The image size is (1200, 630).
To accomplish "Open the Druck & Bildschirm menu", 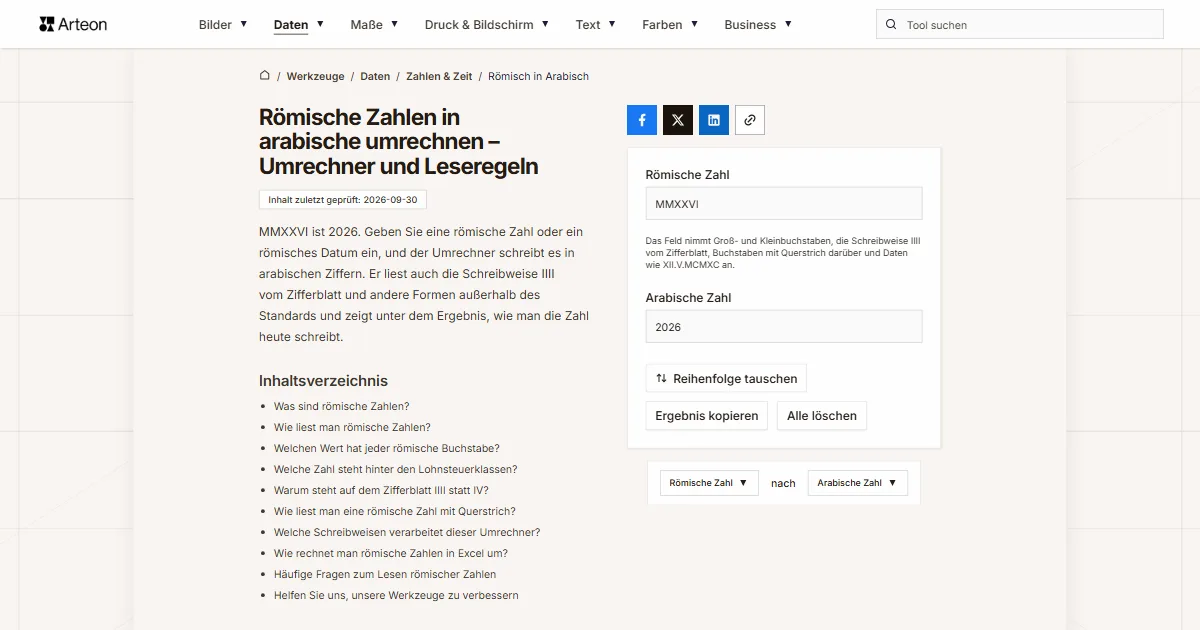I will pyautogui.click(x=487, y=25).
